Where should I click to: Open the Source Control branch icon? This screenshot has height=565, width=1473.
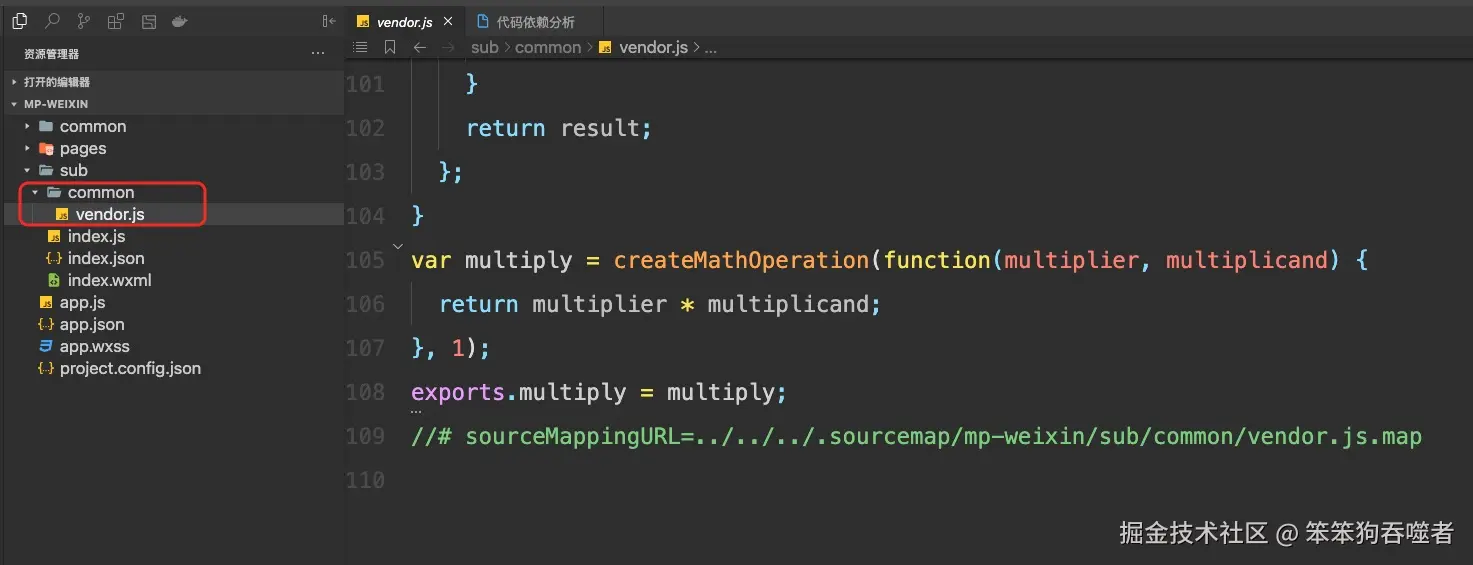tap(84, 21)
